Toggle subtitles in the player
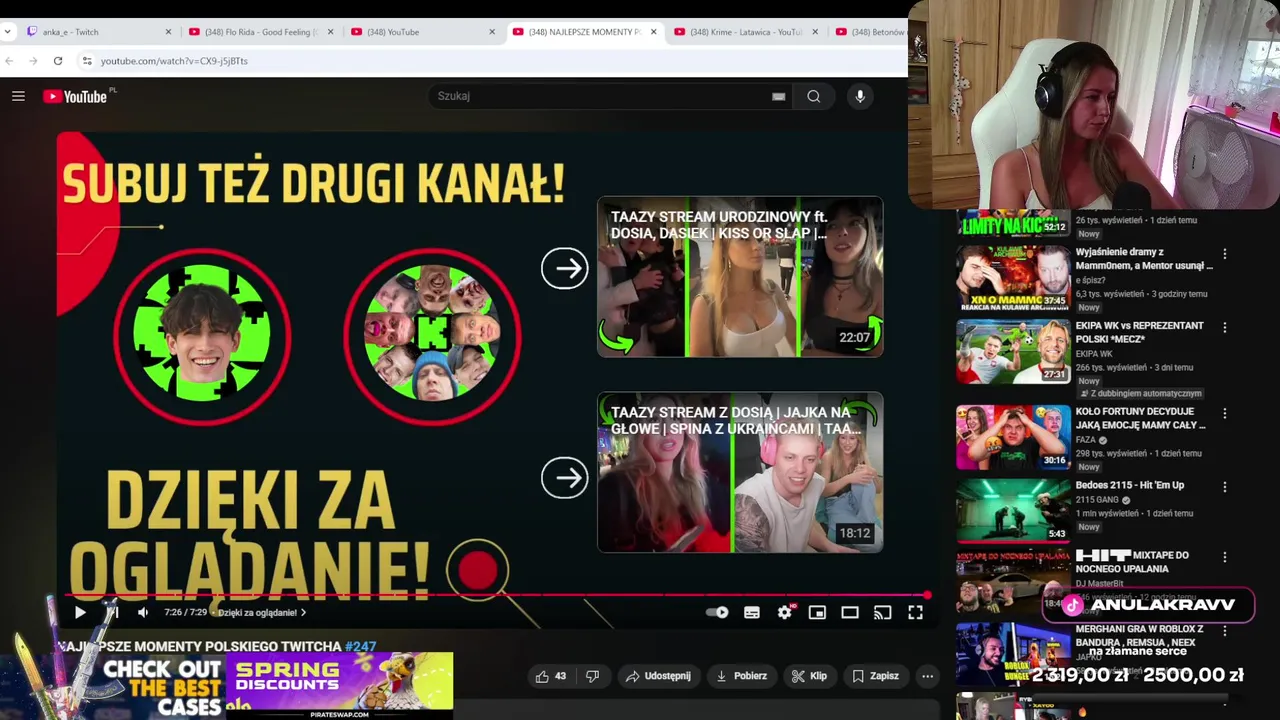The height and width of the screenshot is (720, 1280). point(752,612)
